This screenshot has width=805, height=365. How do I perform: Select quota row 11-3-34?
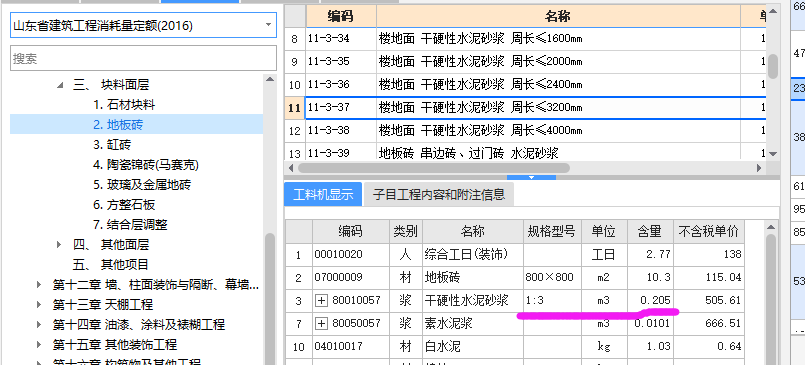(526, 39)
